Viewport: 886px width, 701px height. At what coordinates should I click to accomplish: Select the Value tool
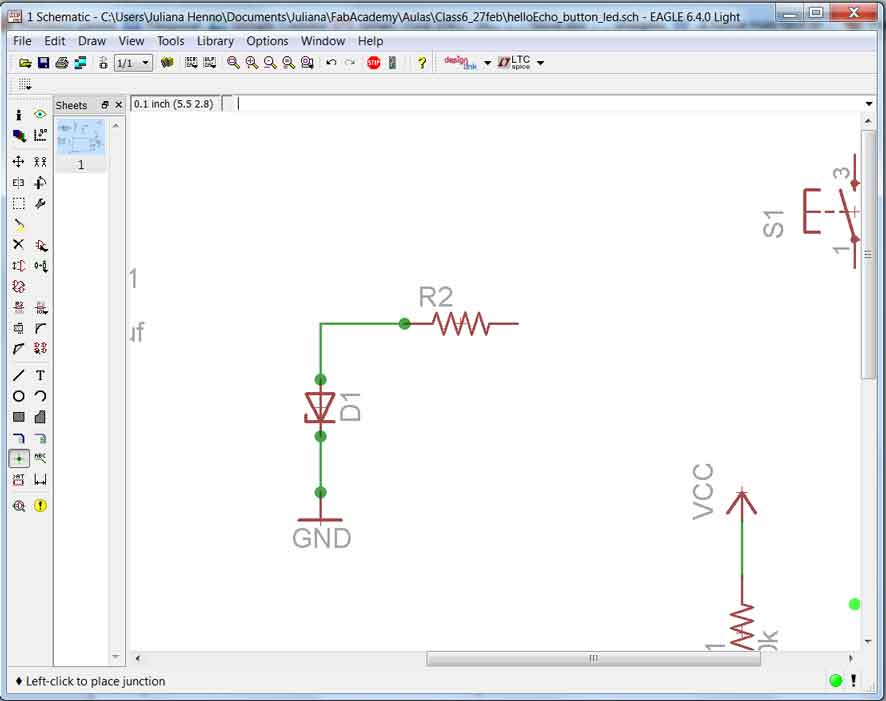(x=40, y=307)
